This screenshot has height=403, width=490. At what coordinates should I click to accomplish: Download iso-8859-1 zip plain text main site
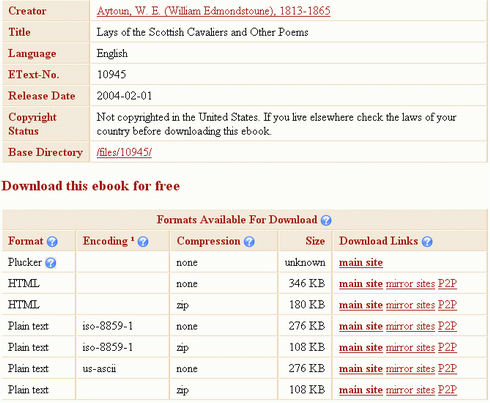click(361, 348)
